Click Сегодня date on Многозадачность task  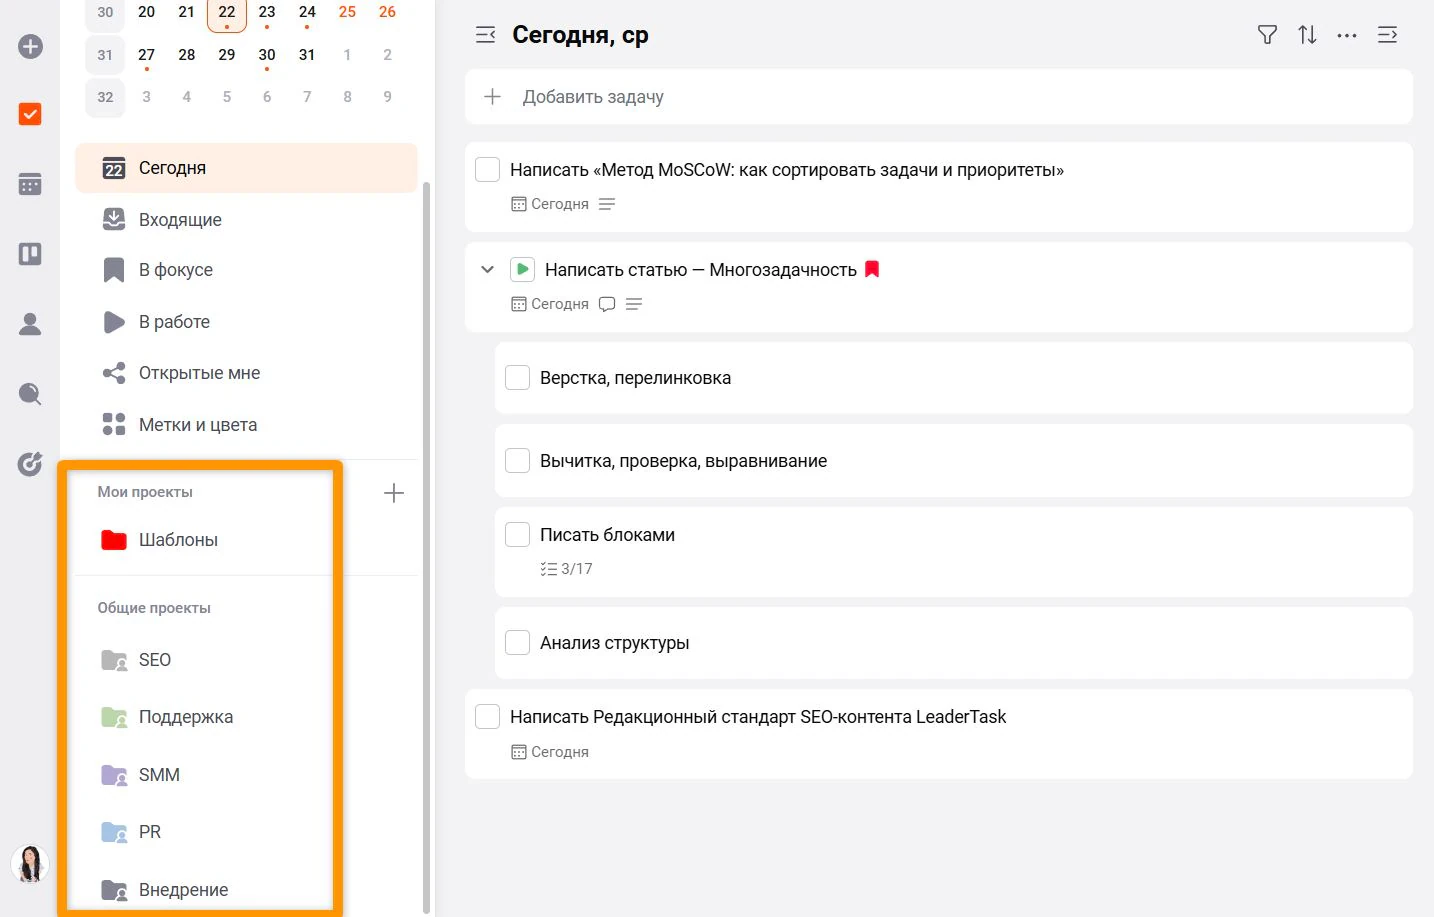click(550, 304)
